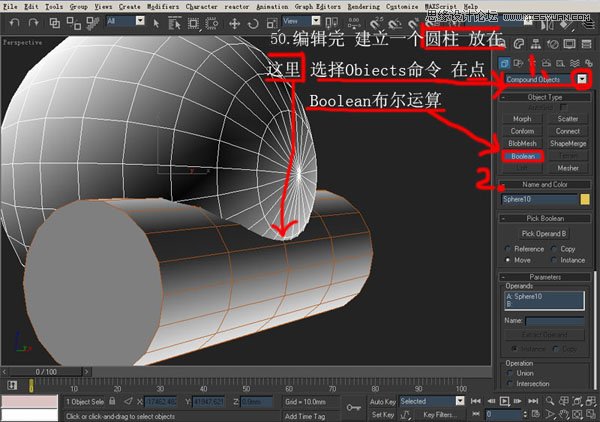Open the All selection filter dropdown
This screenshot has height=422, width=600.
(x=140, y=21)
